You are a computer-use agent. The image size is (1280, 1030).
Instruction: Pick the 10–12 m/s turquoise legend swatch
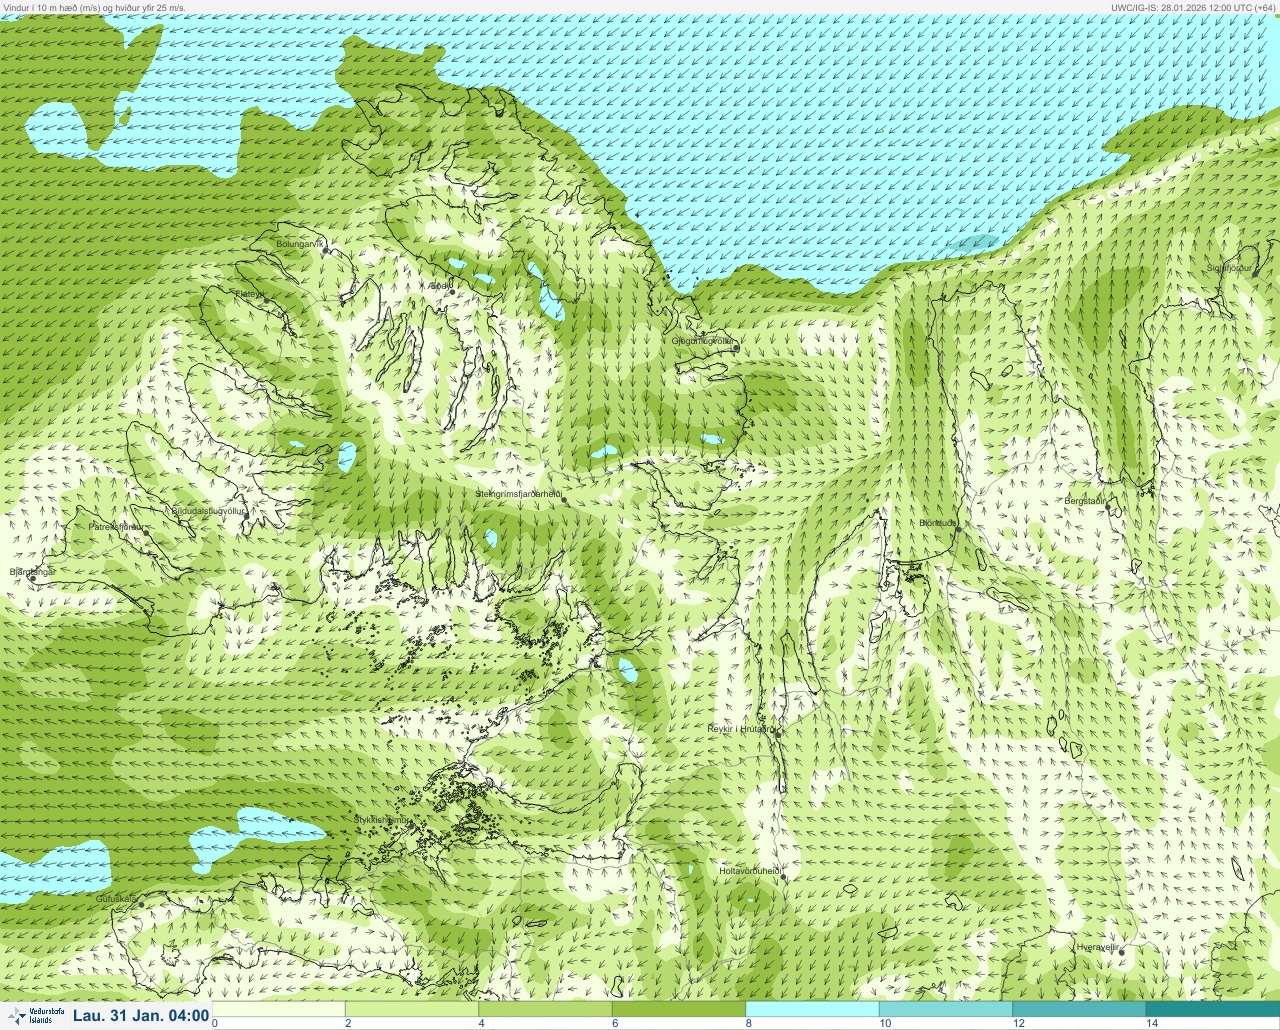(946, 1009)
